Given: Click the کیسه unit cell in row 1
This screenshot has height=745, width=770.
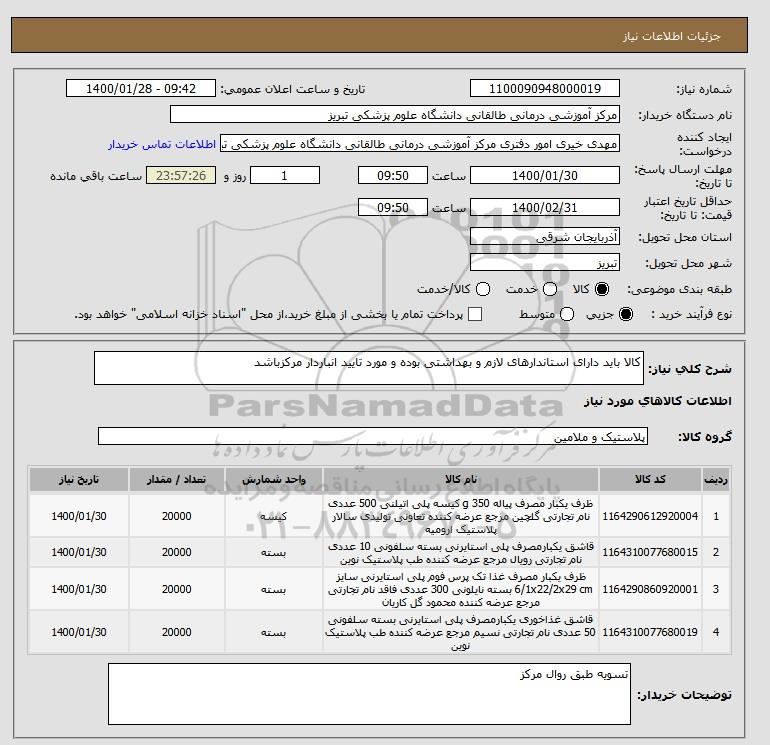Looking at the screenshot, I should pos(274,516).
